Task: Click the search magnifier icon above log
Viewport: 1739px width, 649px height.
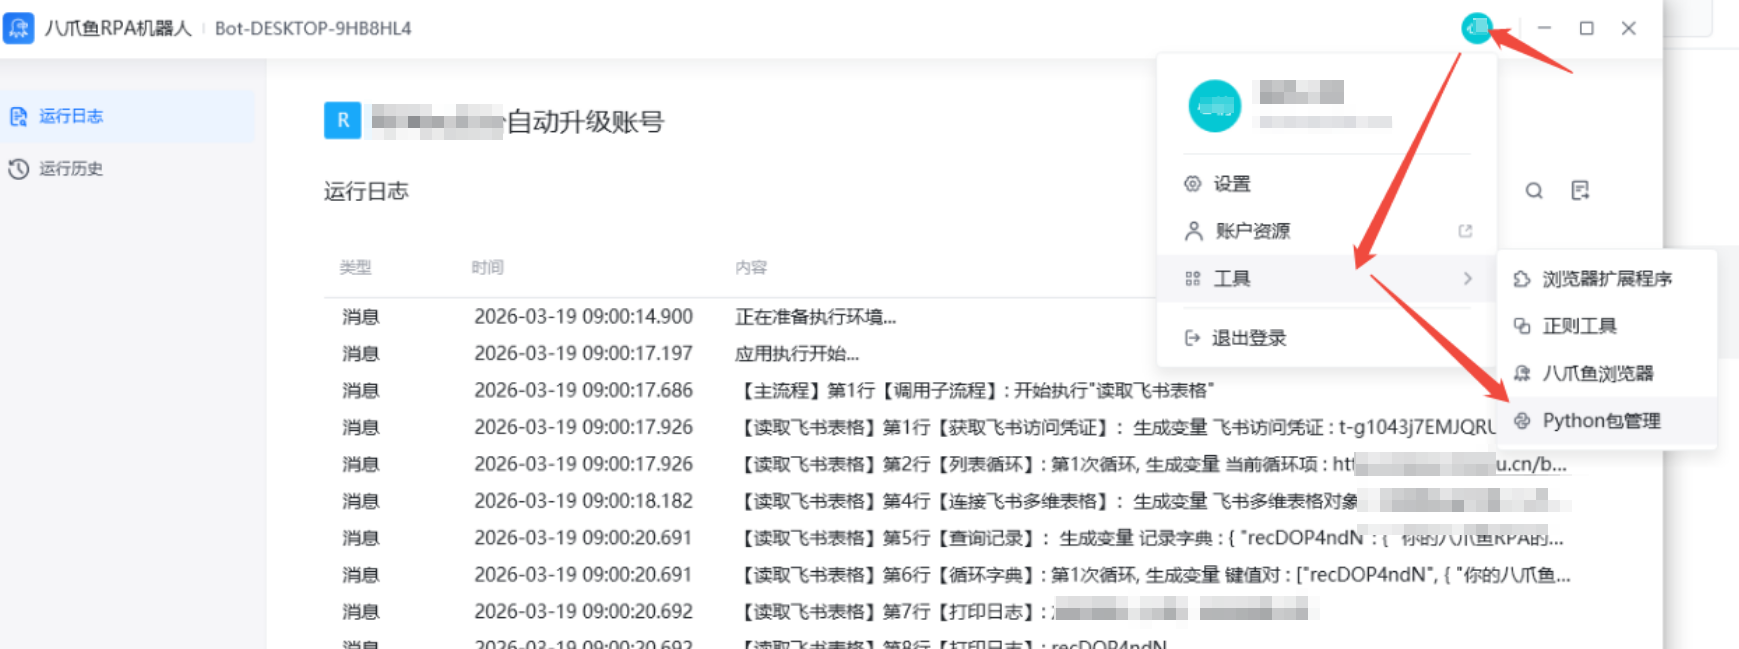Action: point(1534,191)
